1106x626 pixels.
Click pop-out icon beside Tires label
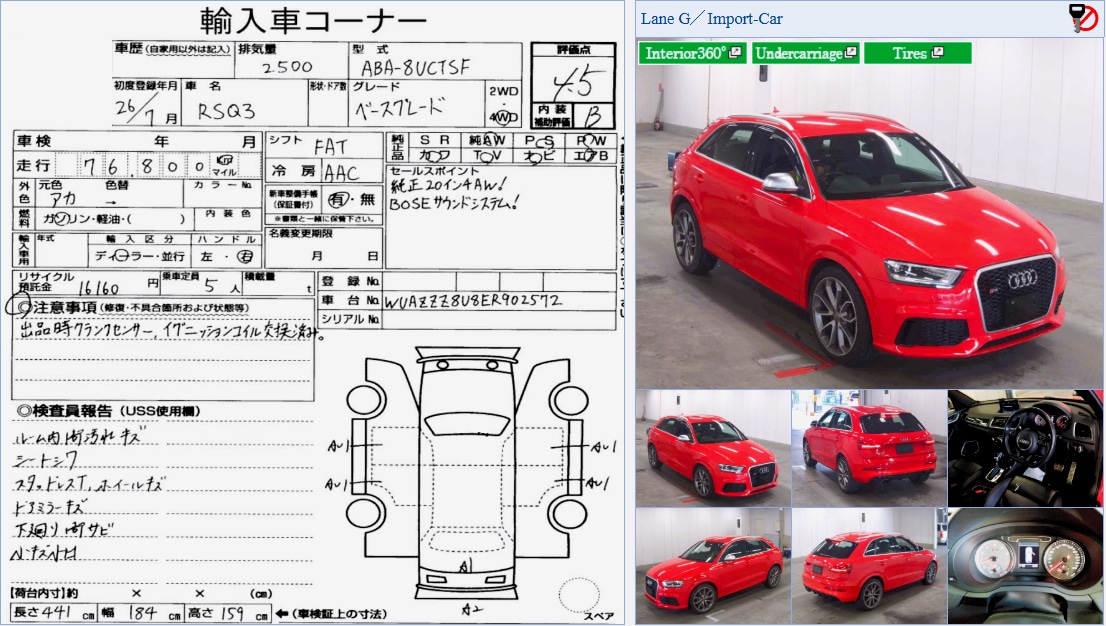[937, 53]
